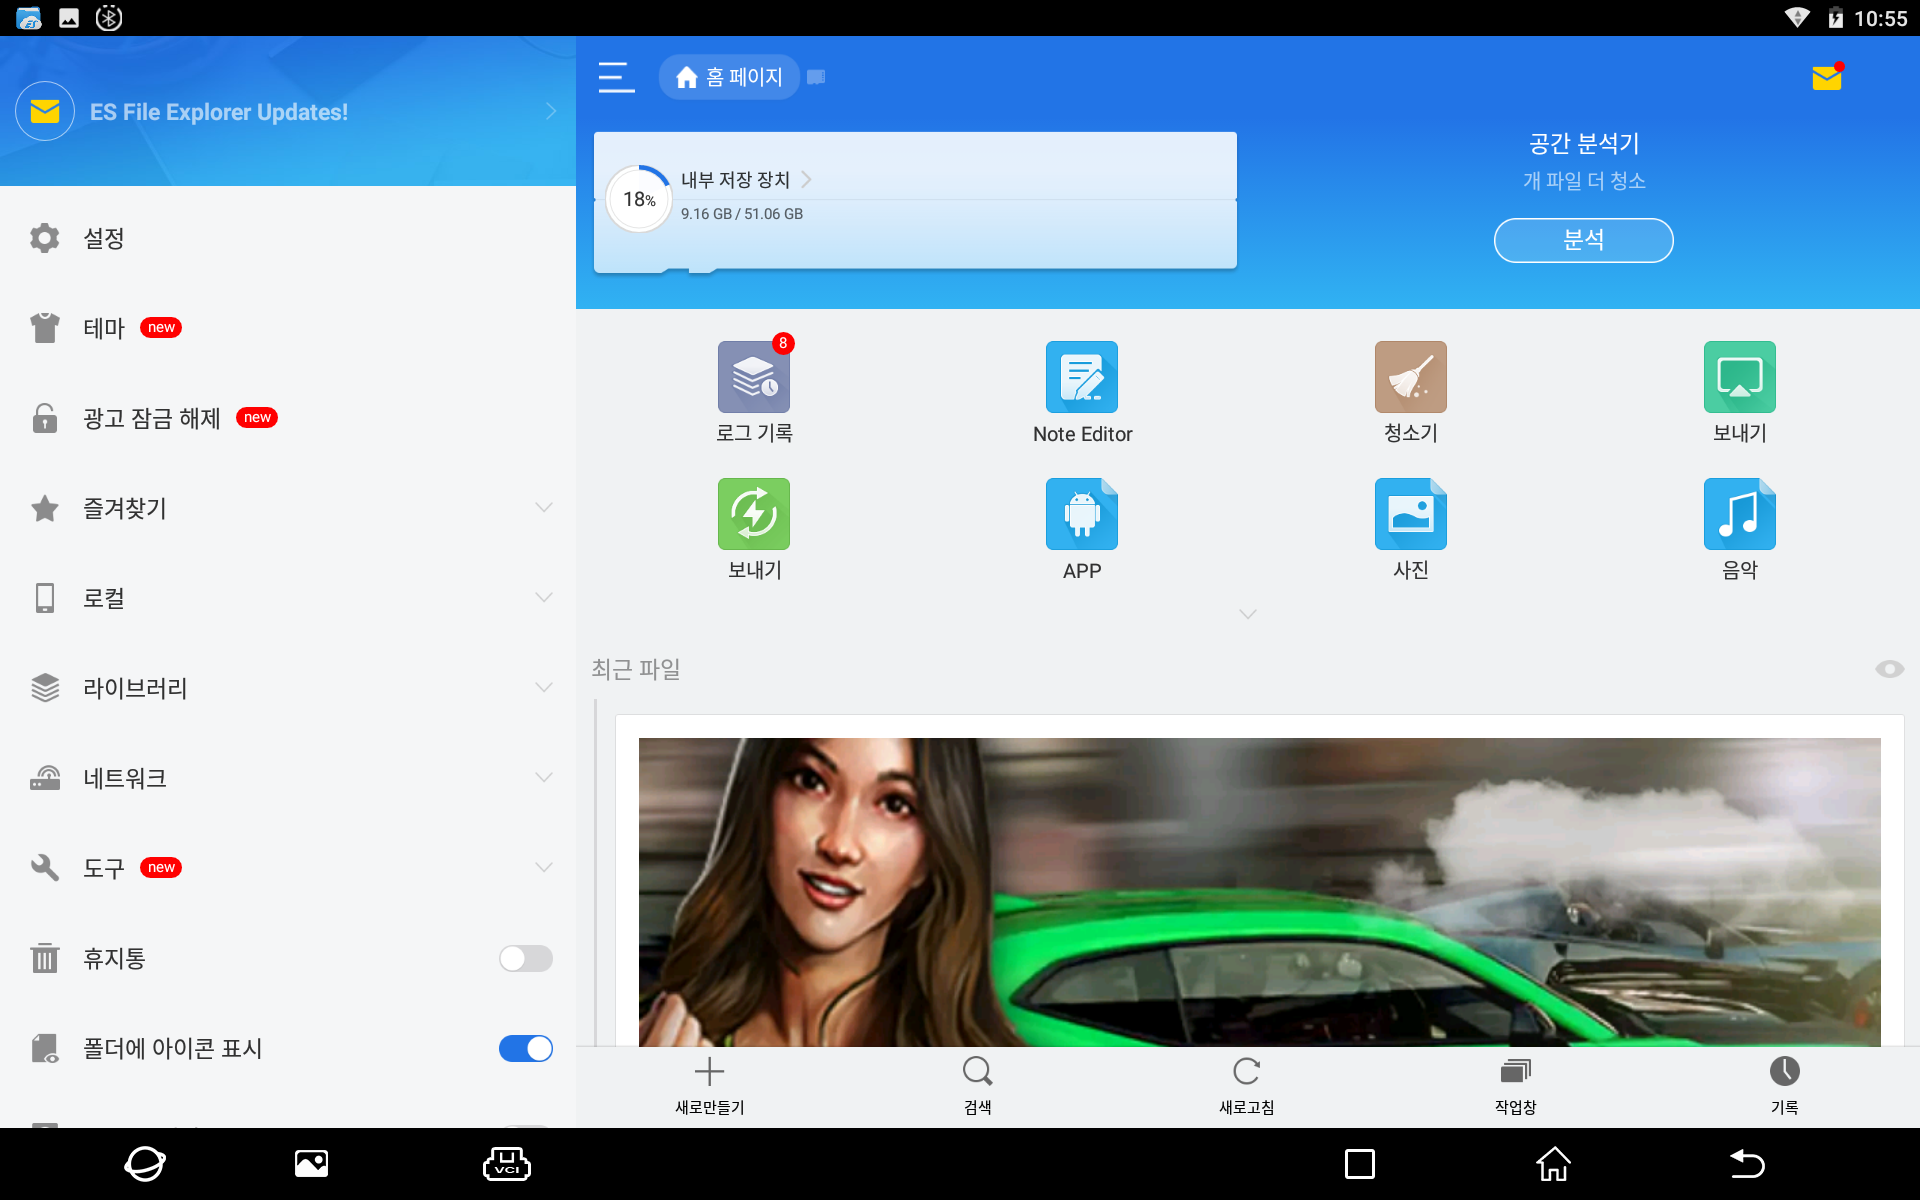Tap the 검색 search icon

[977, 1071]
